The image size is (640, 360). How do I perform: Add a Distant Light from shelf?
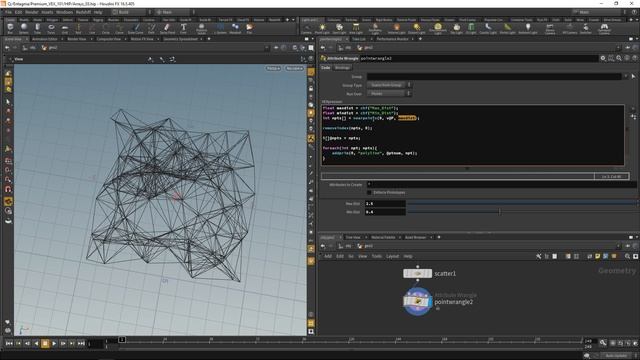point(416,28)
